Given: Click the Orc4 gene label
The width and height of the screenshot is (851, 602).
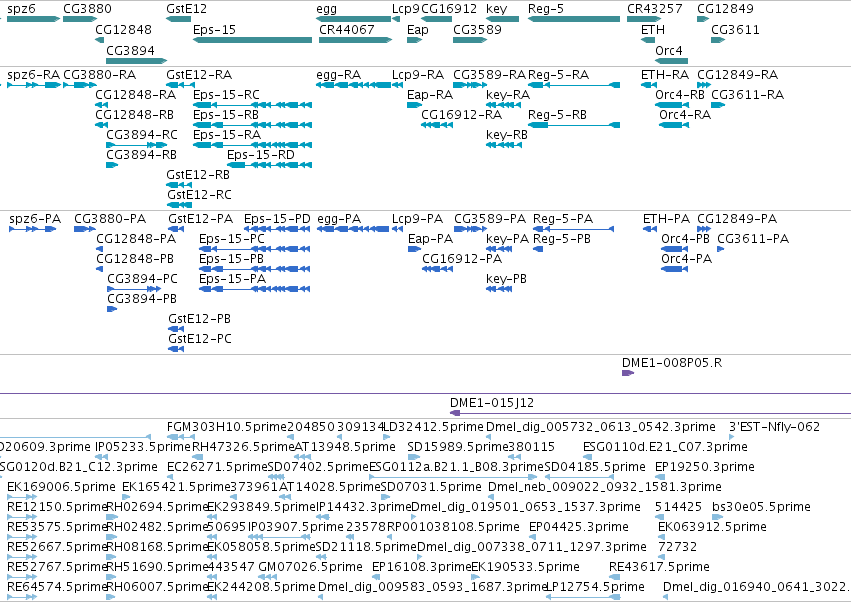Looking at the screenshot, I should pyautogui.click(x=669, y=50).
